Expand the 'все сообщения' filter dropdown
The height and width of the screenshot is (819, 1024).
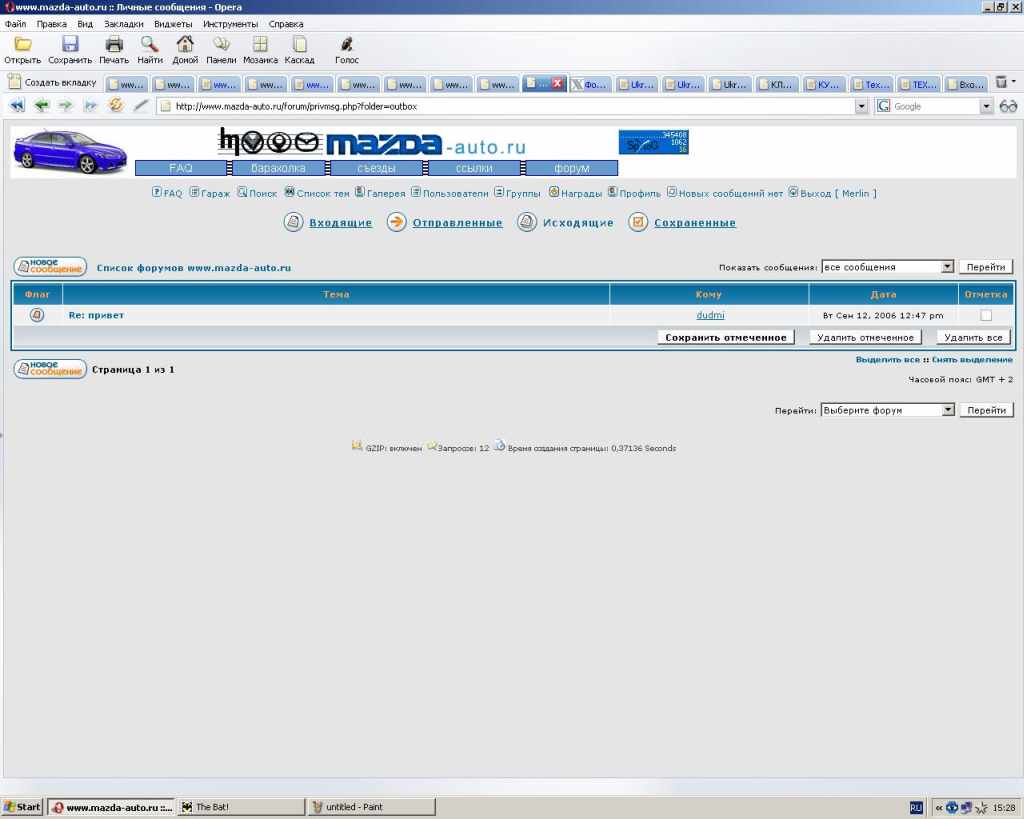[947, 267]
